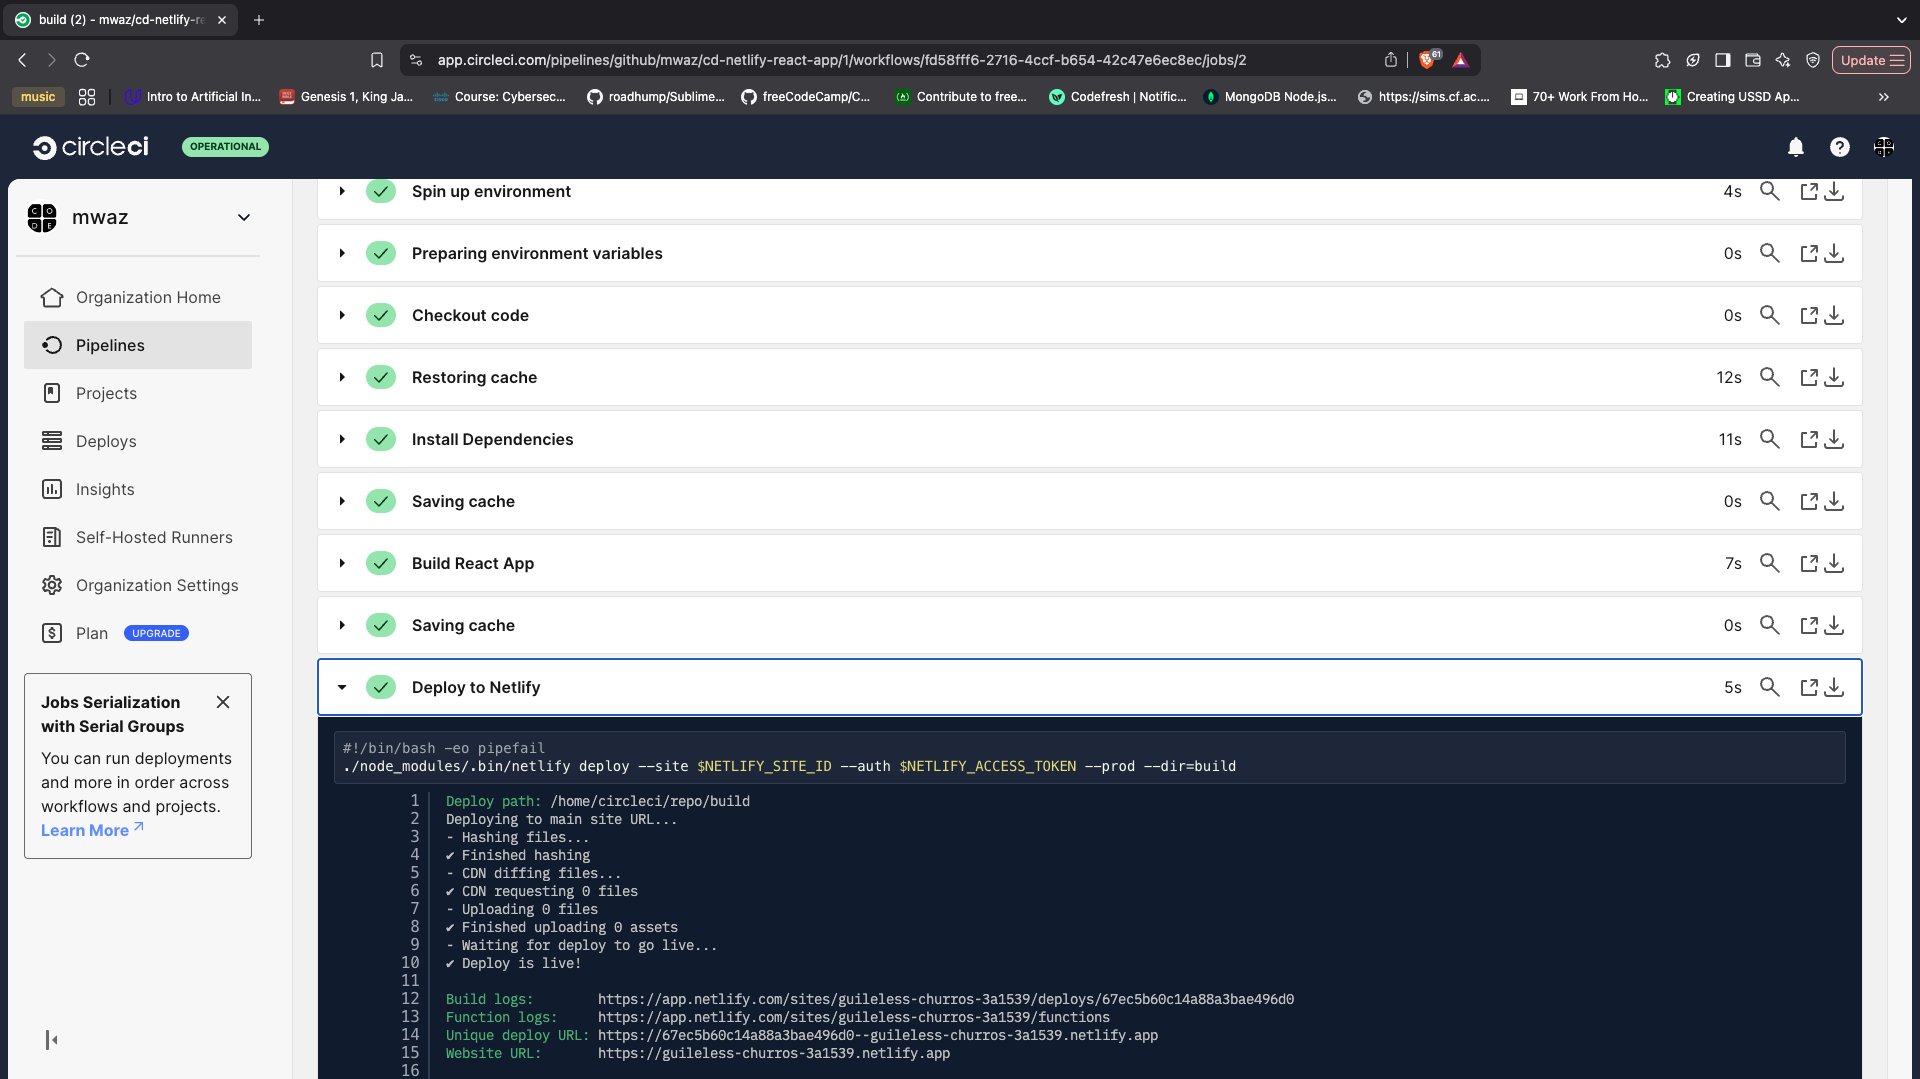
Task: Open the help question mark icon
Action: pos(1840,147)
